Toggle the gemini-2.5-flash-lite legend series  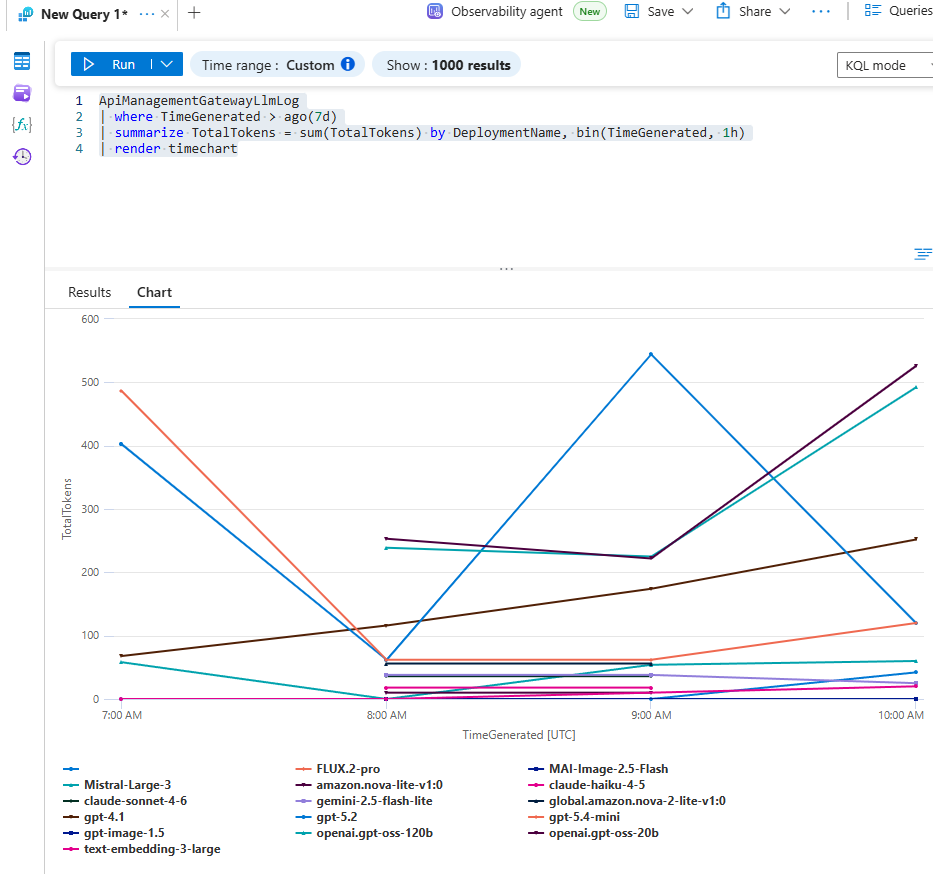[x=364, y=801]
